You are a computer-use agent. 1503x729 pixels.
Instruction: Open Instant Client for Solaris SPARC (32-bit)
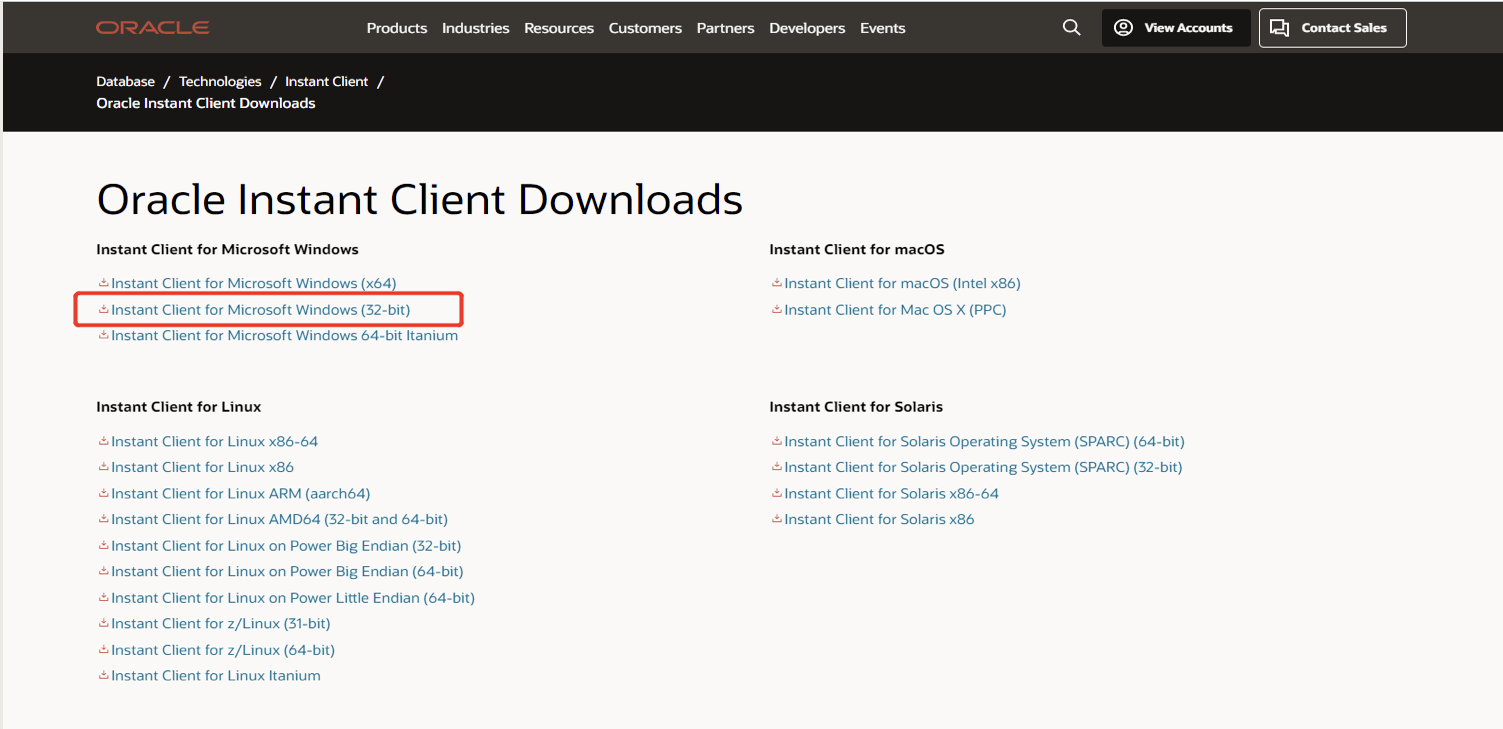click(x=982, y=467)
